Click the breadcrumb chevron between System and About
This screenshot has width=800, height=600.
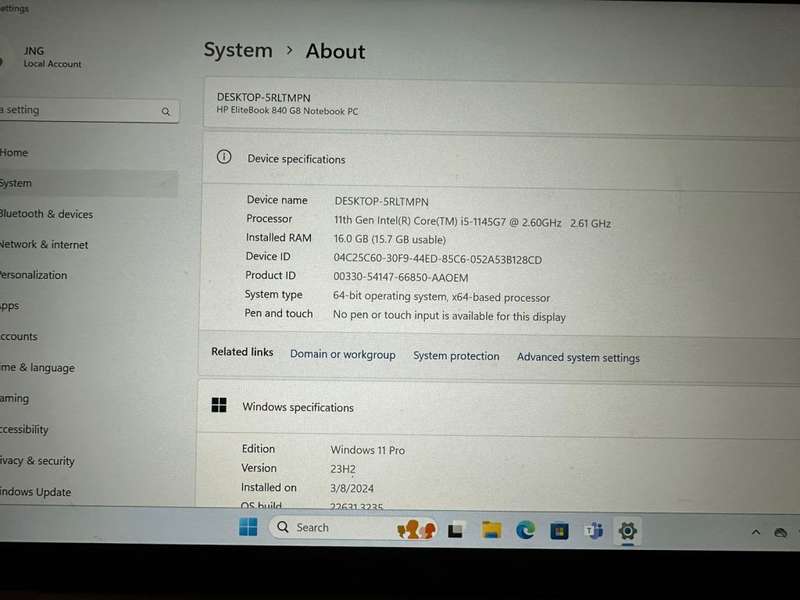coord(289,50)
